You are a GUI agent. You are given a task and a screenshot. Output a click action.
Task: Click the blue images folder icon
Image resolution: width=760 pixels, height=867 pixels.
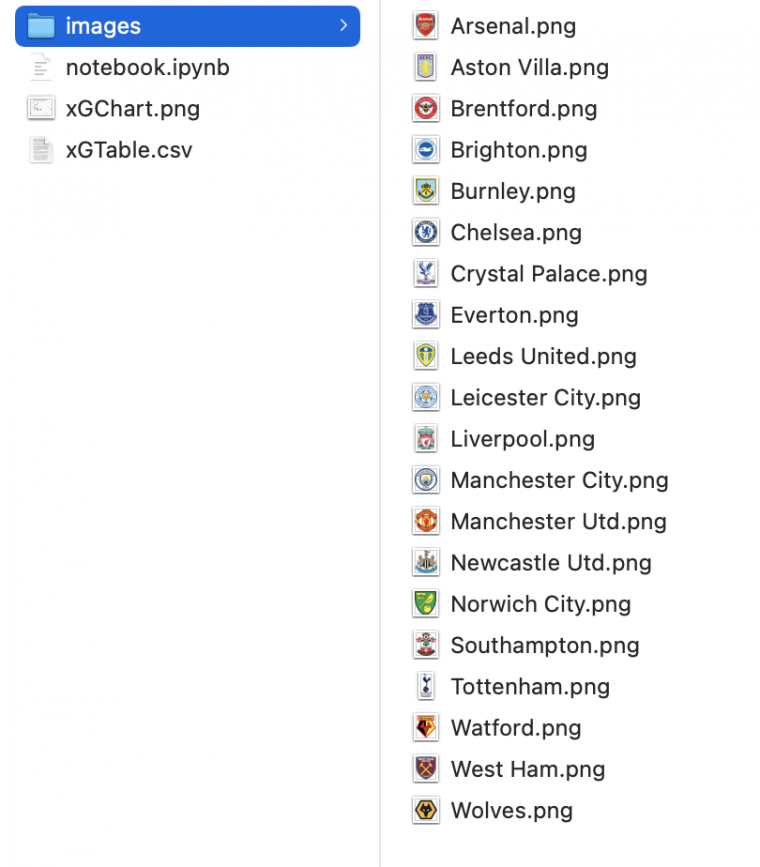(41, 26)
